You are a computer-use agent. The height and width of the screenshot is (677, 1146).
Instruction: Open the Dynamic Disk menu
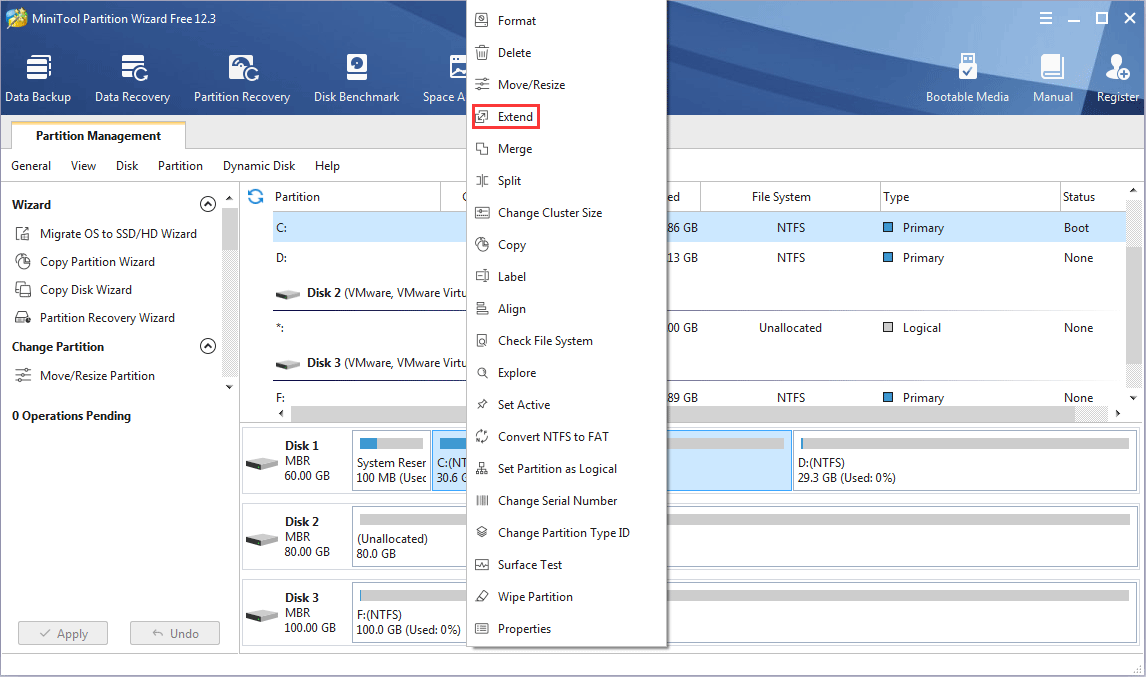click(259, 166)
